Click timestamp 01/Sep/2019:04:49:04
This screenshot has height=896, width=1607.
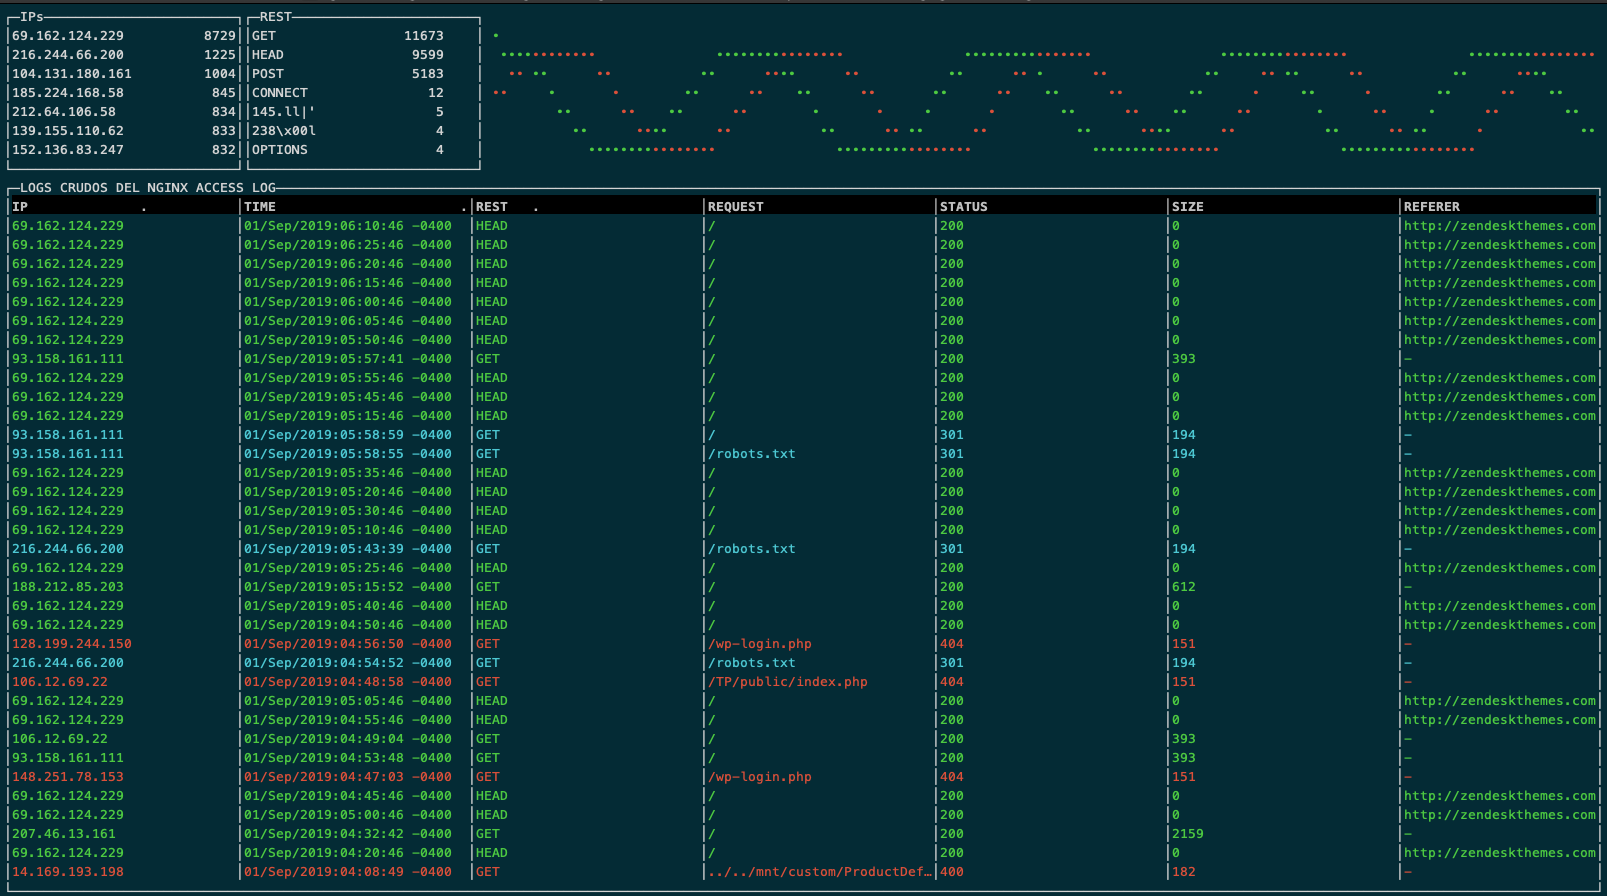[x=348, y=738]
